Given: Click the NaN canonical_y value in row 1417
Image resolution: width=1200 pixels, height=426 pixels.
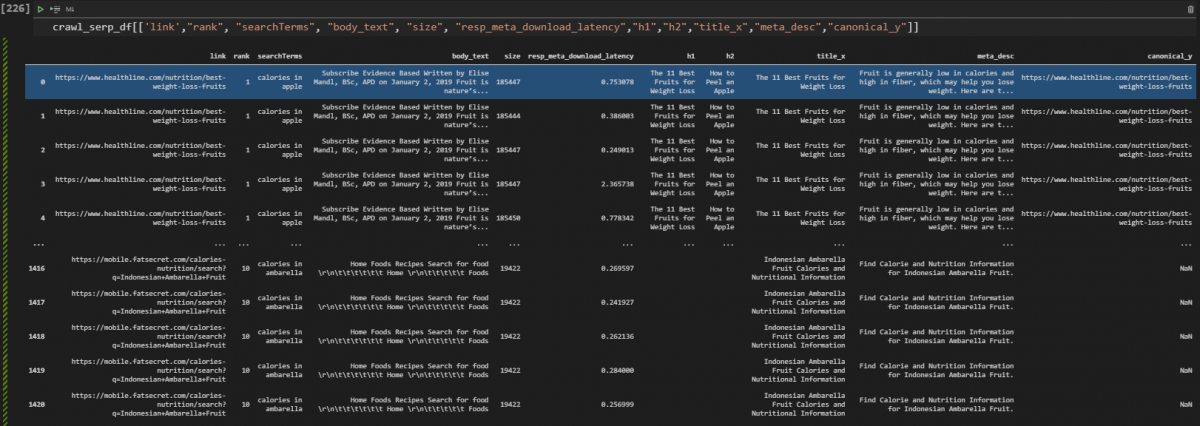Looking at the screenshot, I should [1185, 302].
